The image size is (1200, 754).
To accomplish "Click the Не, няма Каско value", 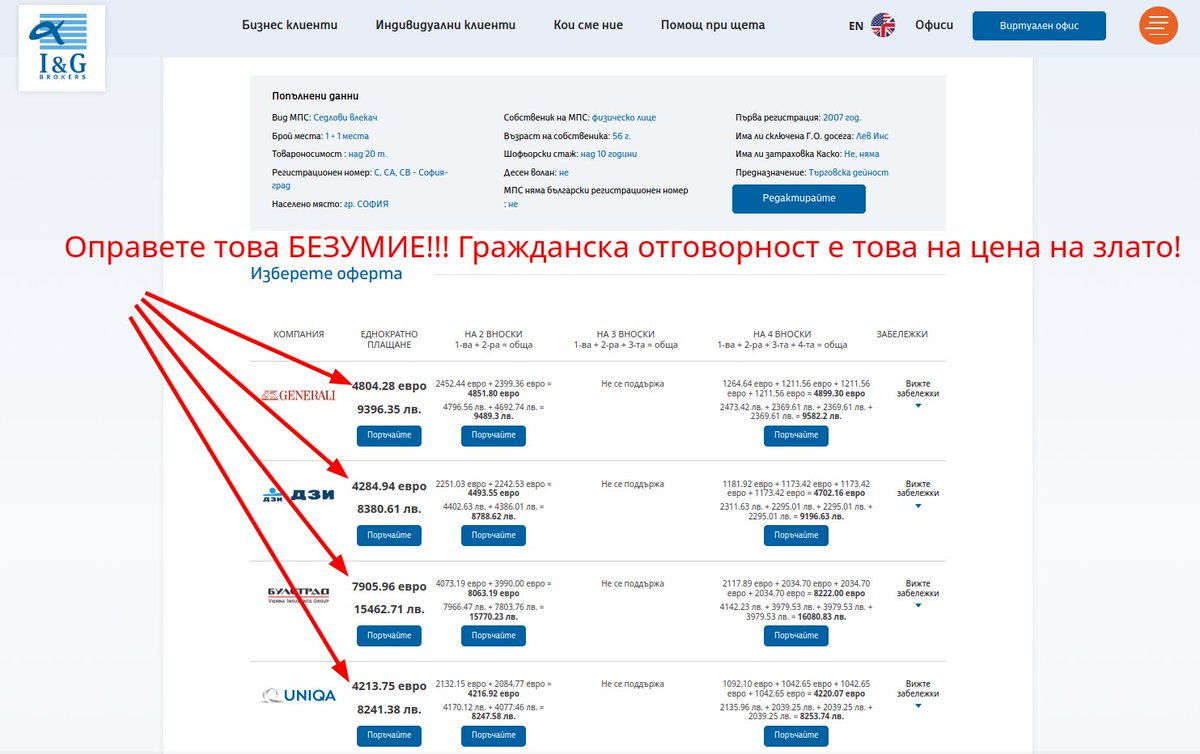I will point(862,154).
